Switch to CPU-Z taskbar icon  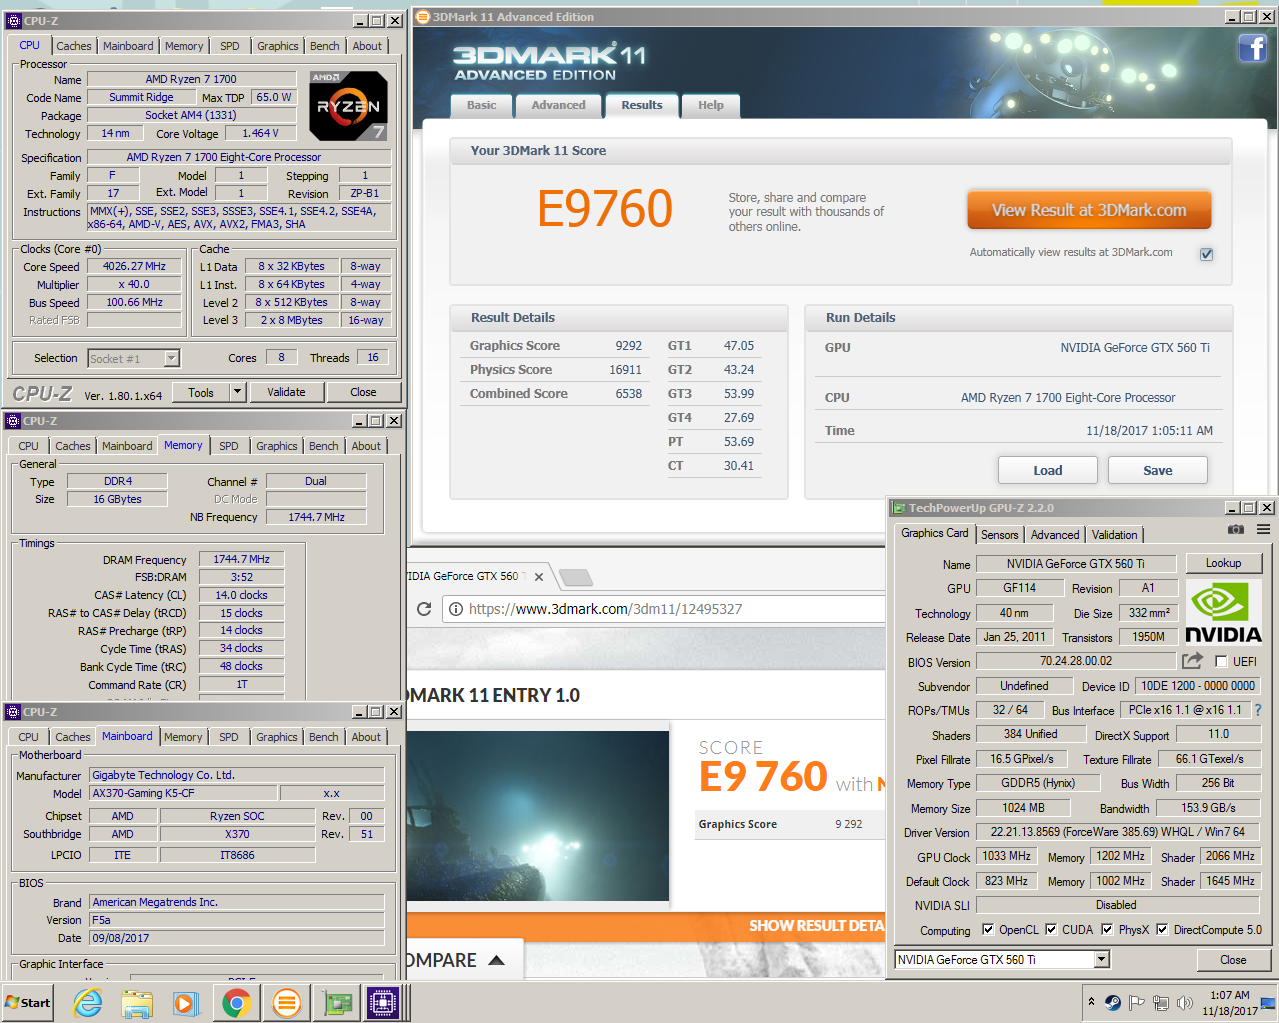coord(383,1002)
